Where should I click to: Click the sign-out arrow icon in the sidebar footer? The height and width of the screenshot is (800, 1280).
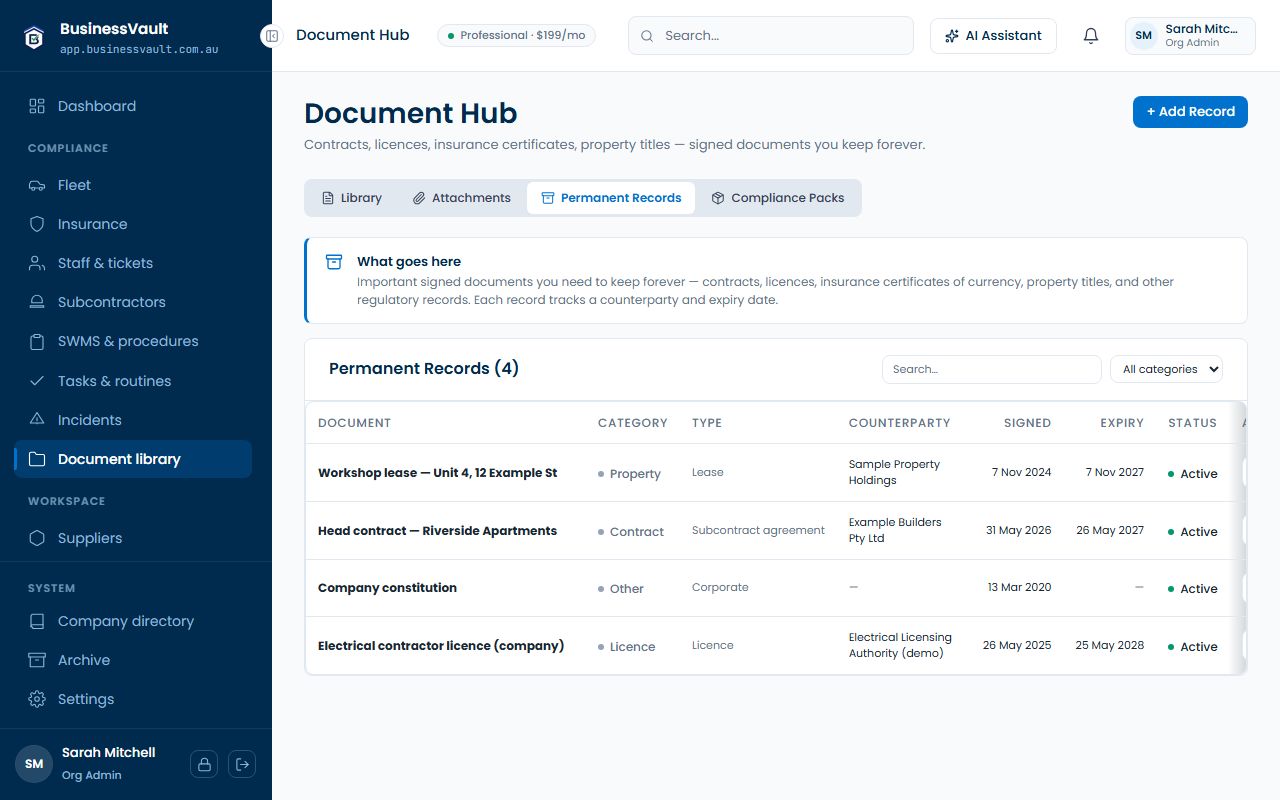242,764
